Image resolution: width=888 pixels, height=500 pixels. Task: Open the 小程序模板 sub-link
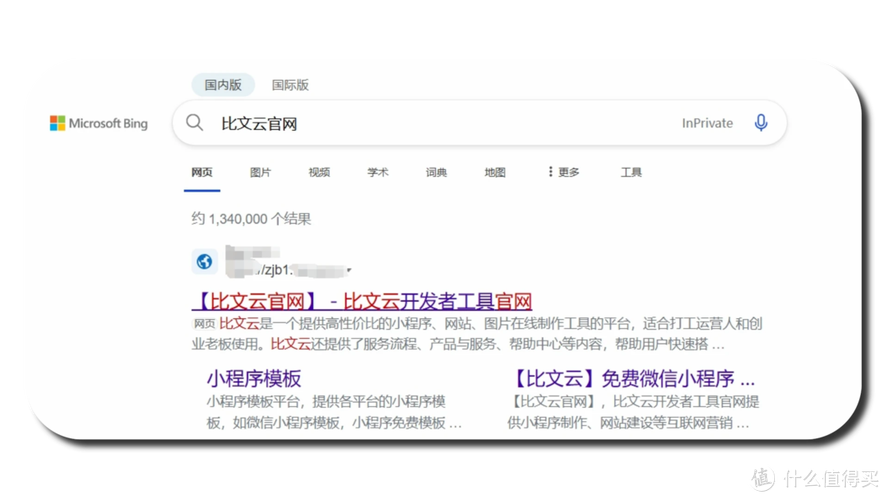click(x=254, y=378)
